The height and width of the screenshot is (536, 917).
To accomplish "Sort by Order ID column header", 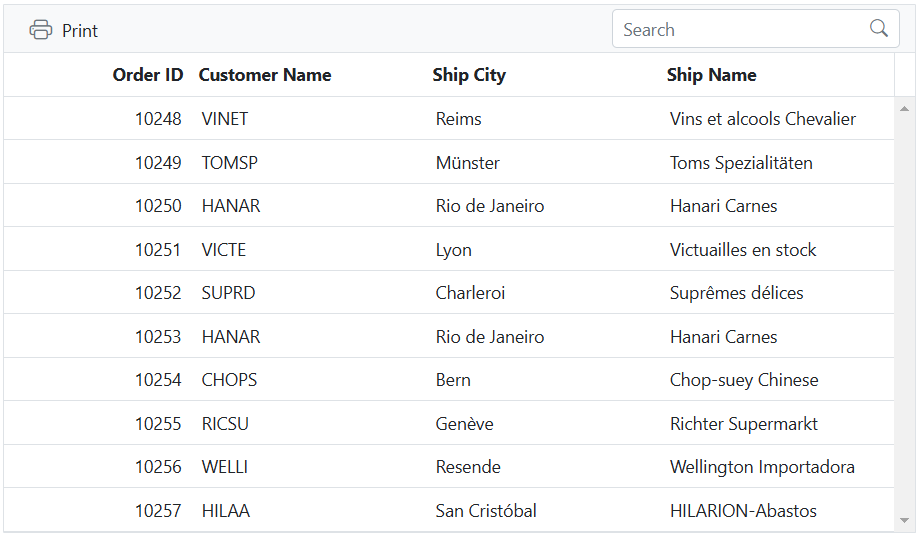I will tap(148, 75).
